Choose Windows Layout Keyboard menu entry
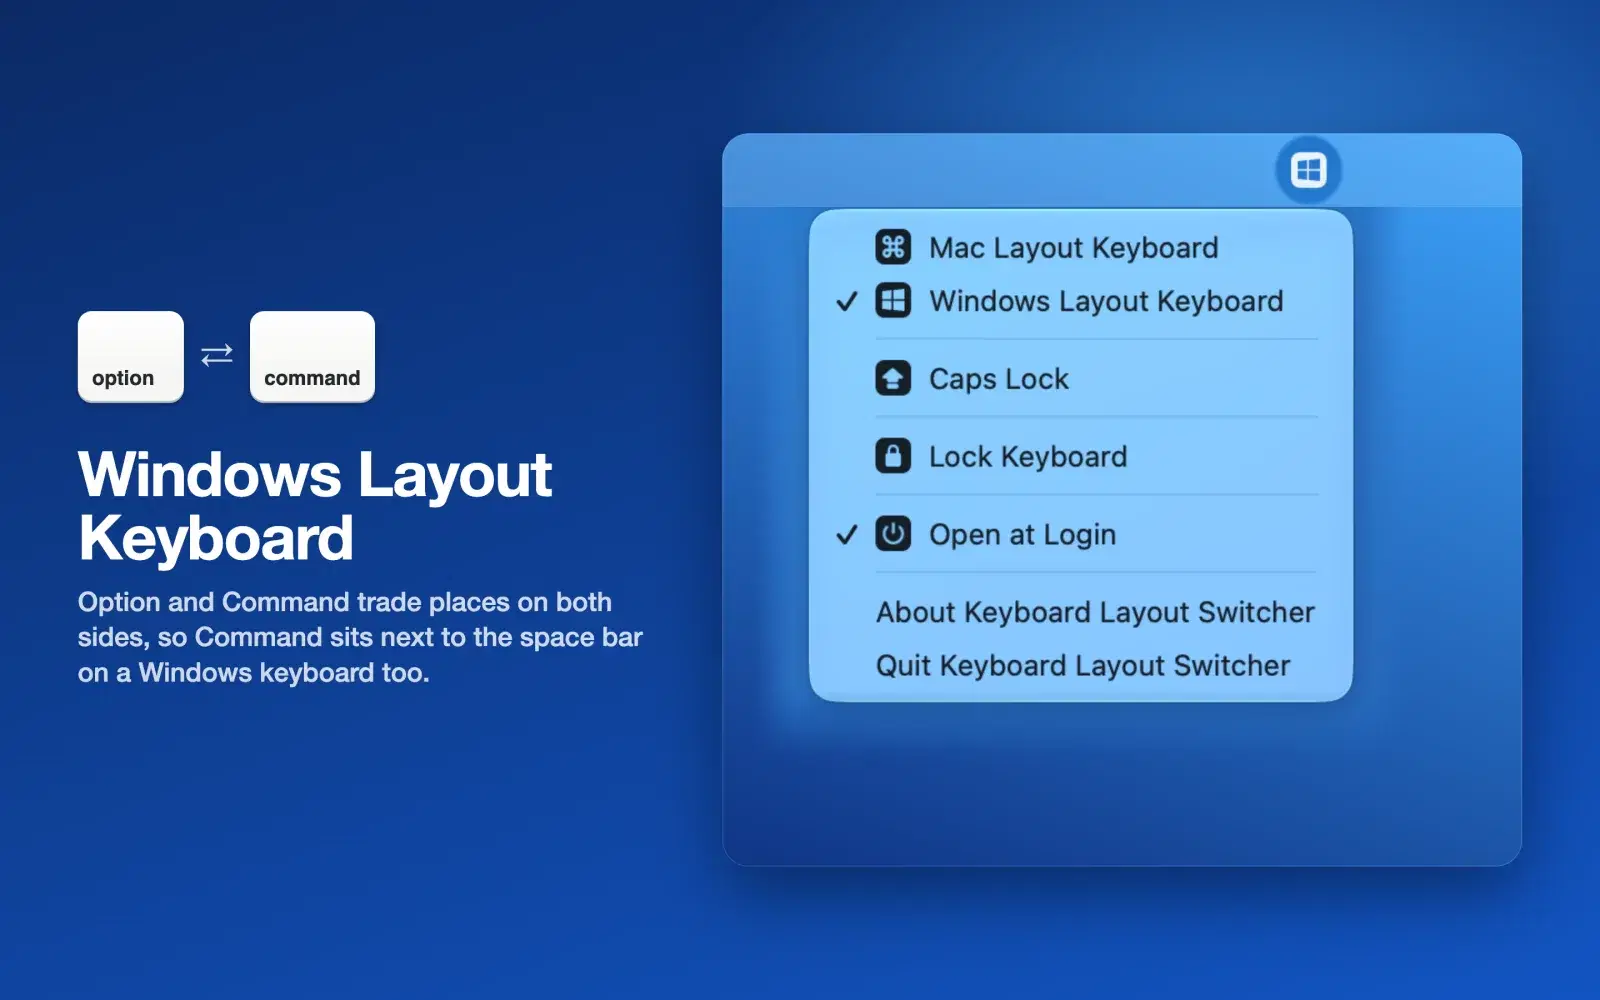 pos(1081,301)
